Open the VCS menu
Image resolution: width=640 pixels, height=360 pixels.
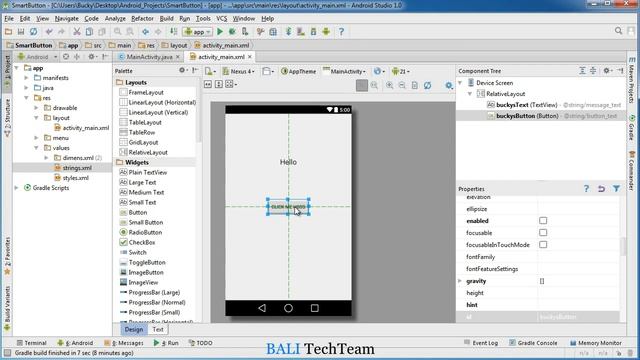[222, 18]
